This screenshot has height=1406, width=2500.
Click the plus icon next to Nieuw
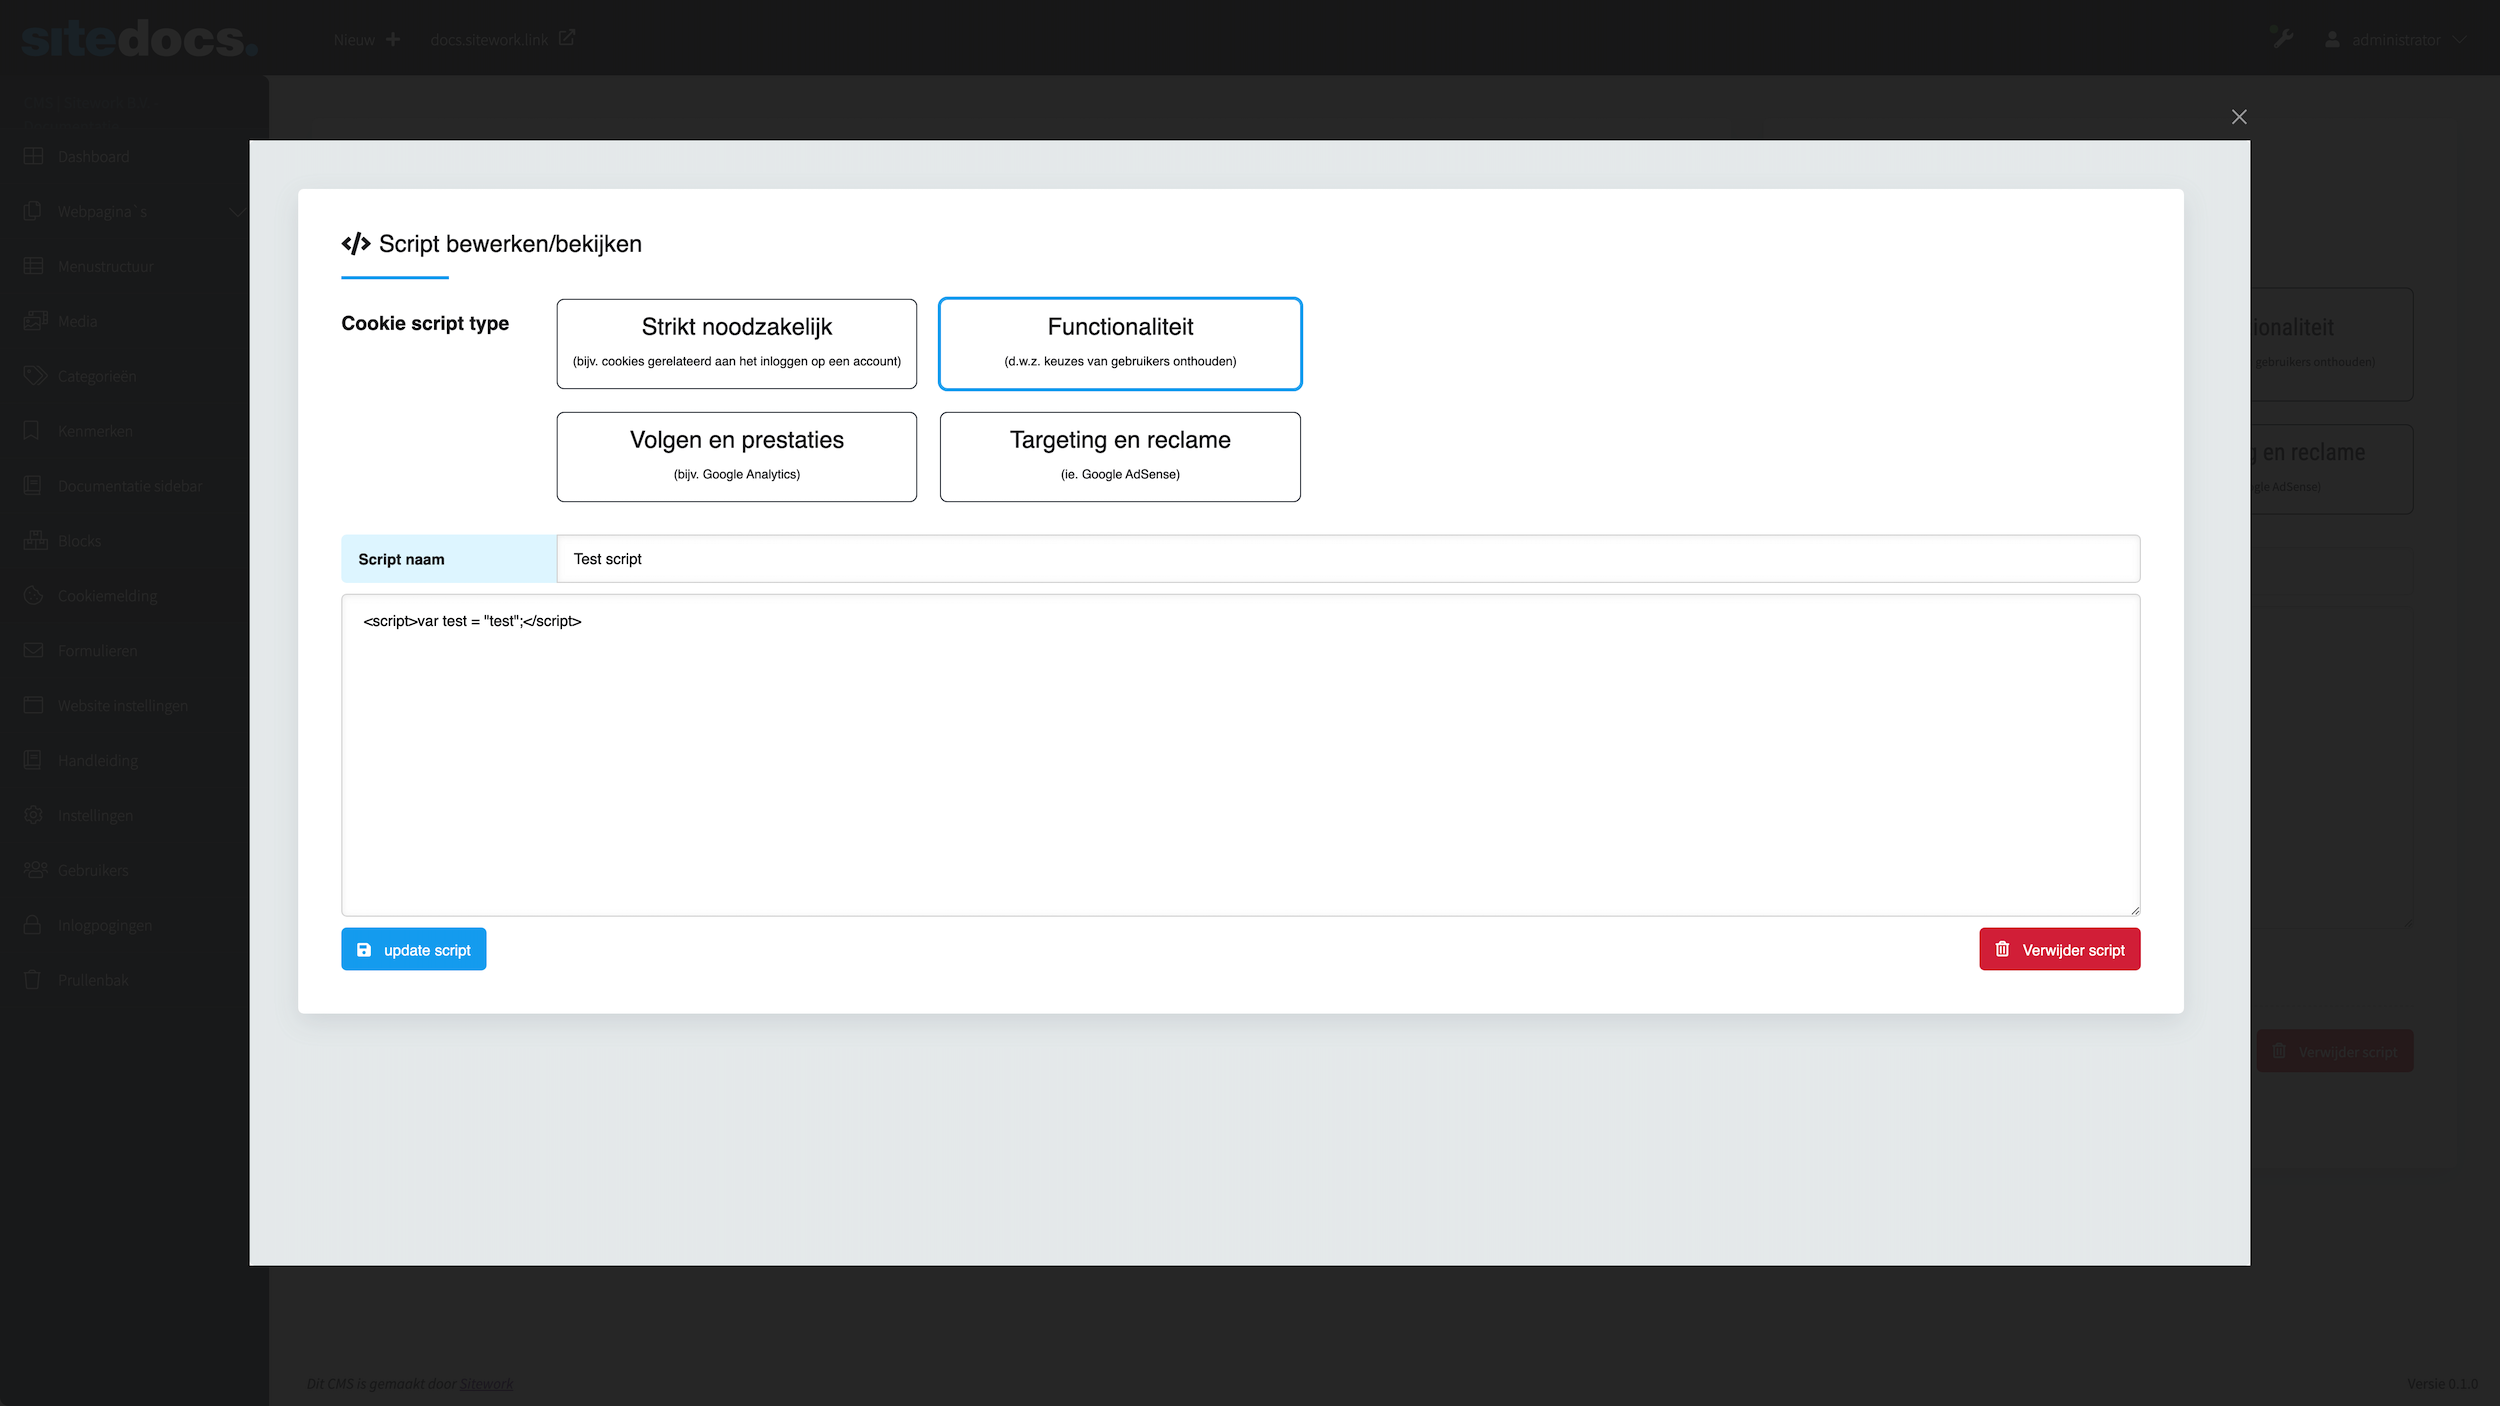(393, 40)
